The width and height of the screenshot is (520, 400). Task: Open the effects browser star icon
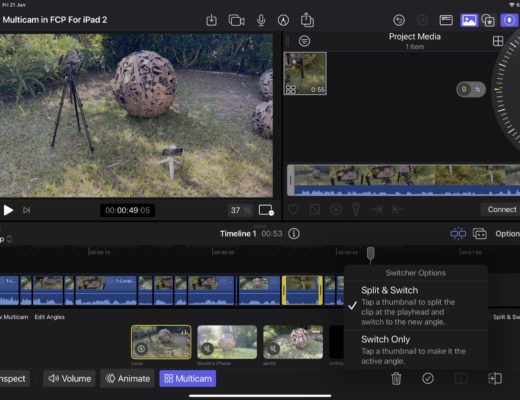tap(488, 21)
